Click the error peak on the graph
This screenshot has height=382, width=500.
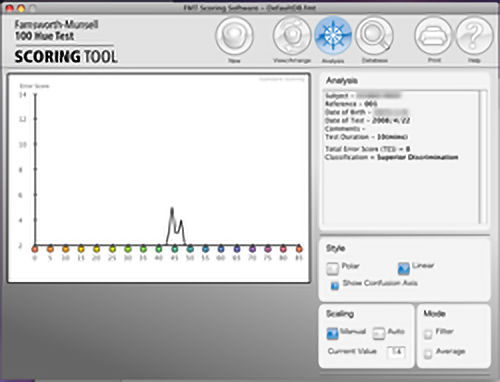172,209
